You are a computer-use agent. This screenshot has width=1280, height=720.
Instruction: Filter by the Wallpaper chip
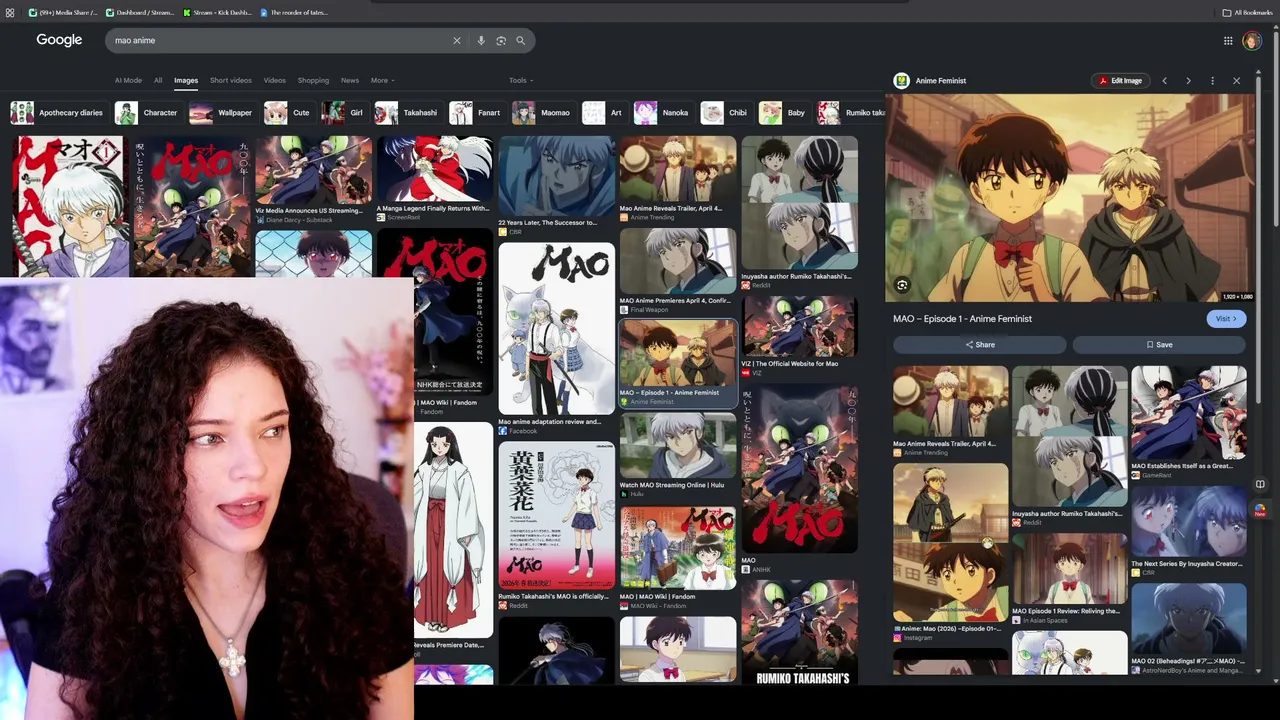click(221, 113)
